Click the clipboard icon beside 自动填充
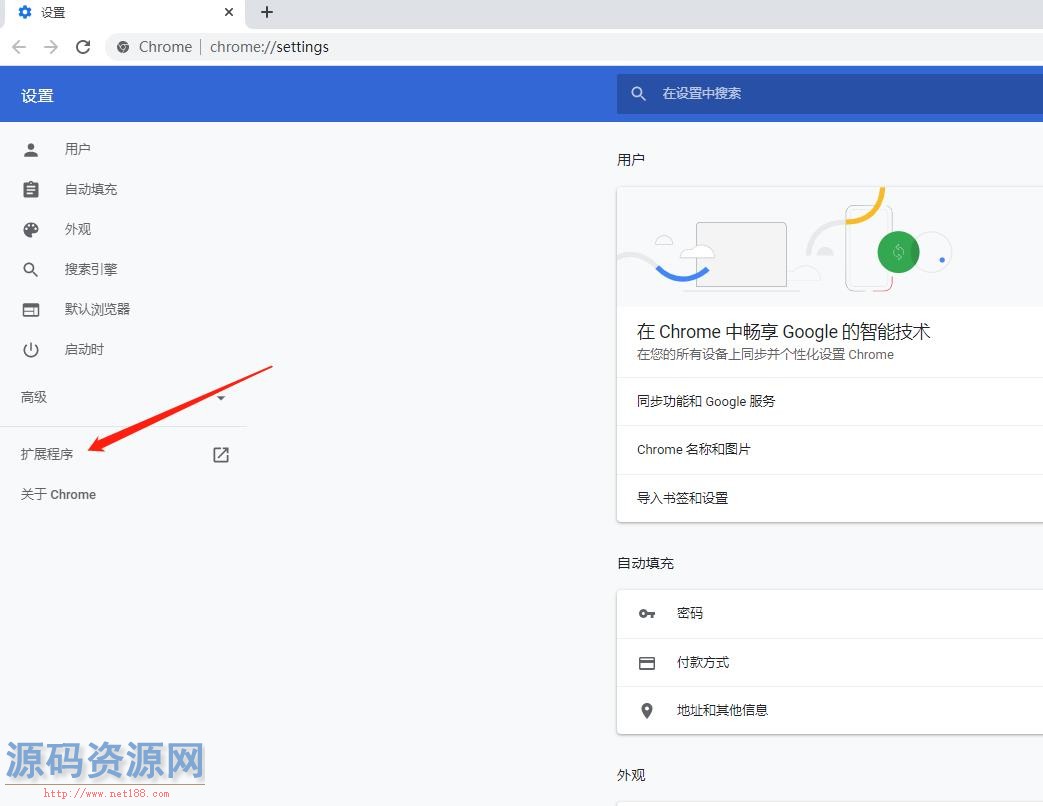The height and width of the screenshot is (806, 1043). click(x=31, y=190)
